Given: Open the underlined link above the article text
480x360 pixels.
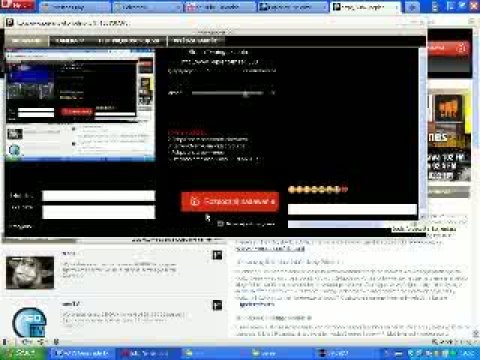Looking at the screenshot, I should tap(270, 249).
